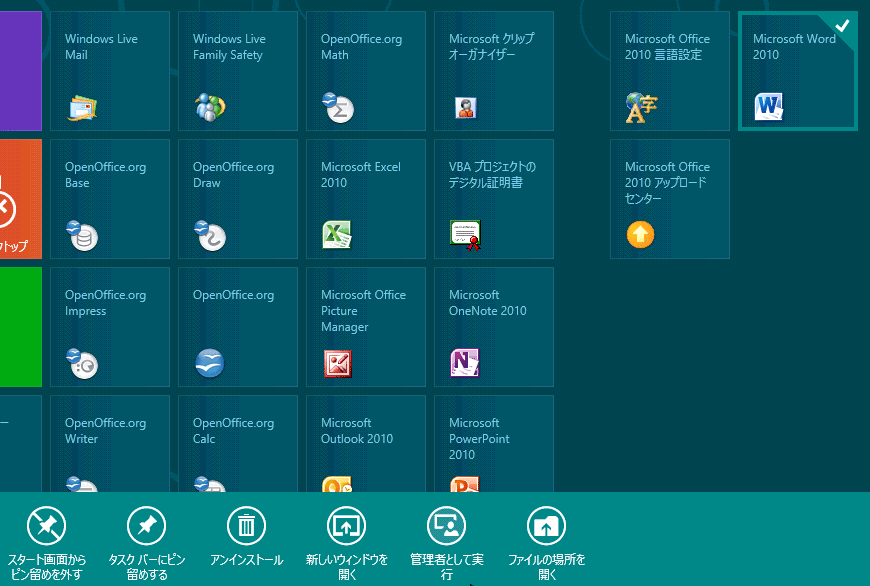Click 'タスク バーにピン留めする' label
This screenshot has height=586, width=870.
click(x=146, y=567)
